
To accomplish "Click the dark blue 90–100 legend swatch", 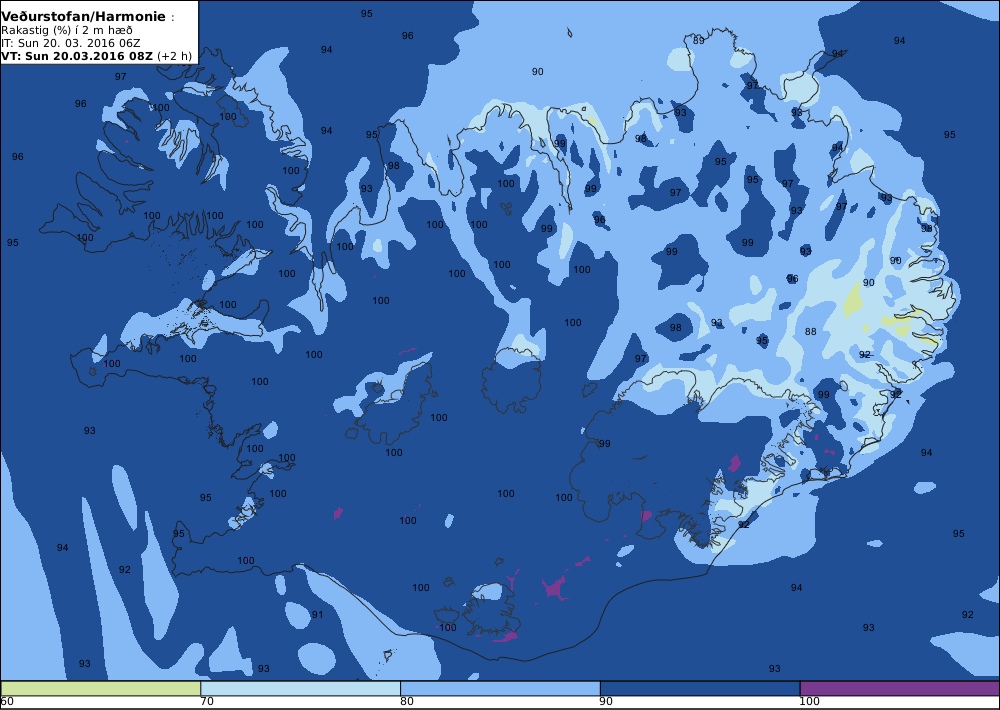I will [x=700, y=688].
